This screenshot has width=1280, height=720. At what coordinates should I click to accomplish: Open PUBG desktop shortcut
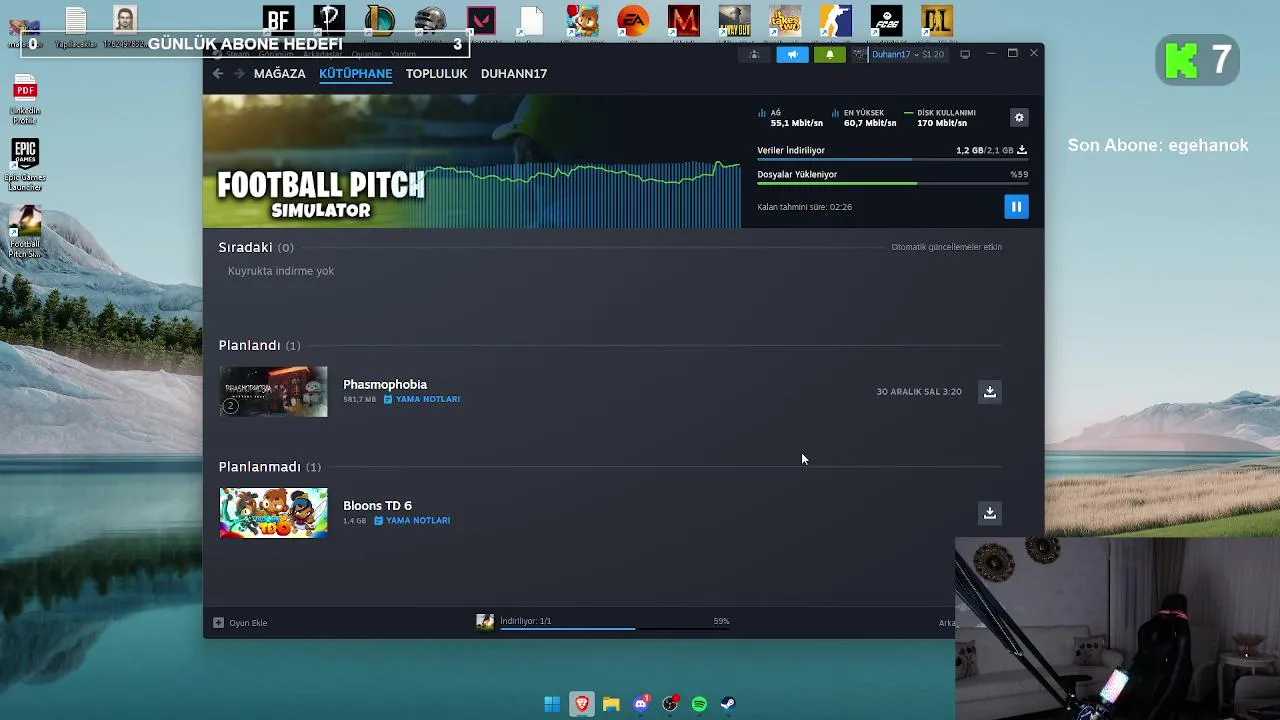(430, 22)
